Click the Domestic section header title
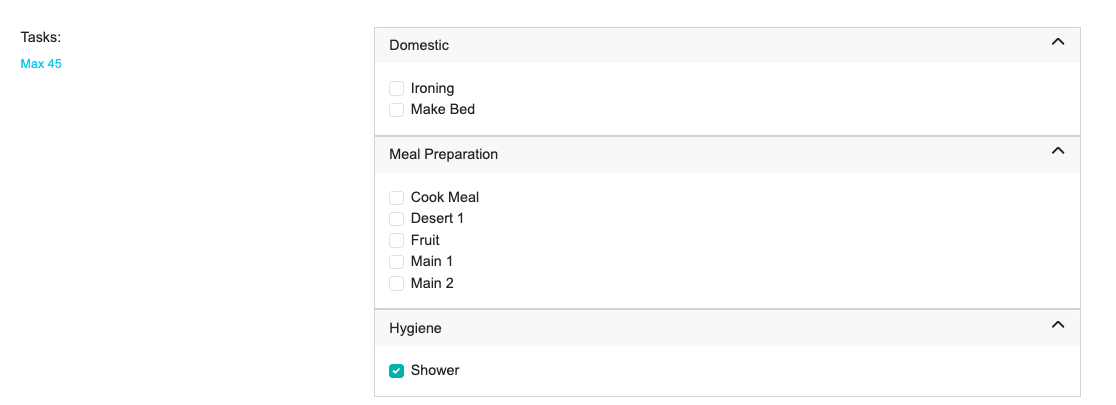 pyautogui.click(x=419, y=45)
